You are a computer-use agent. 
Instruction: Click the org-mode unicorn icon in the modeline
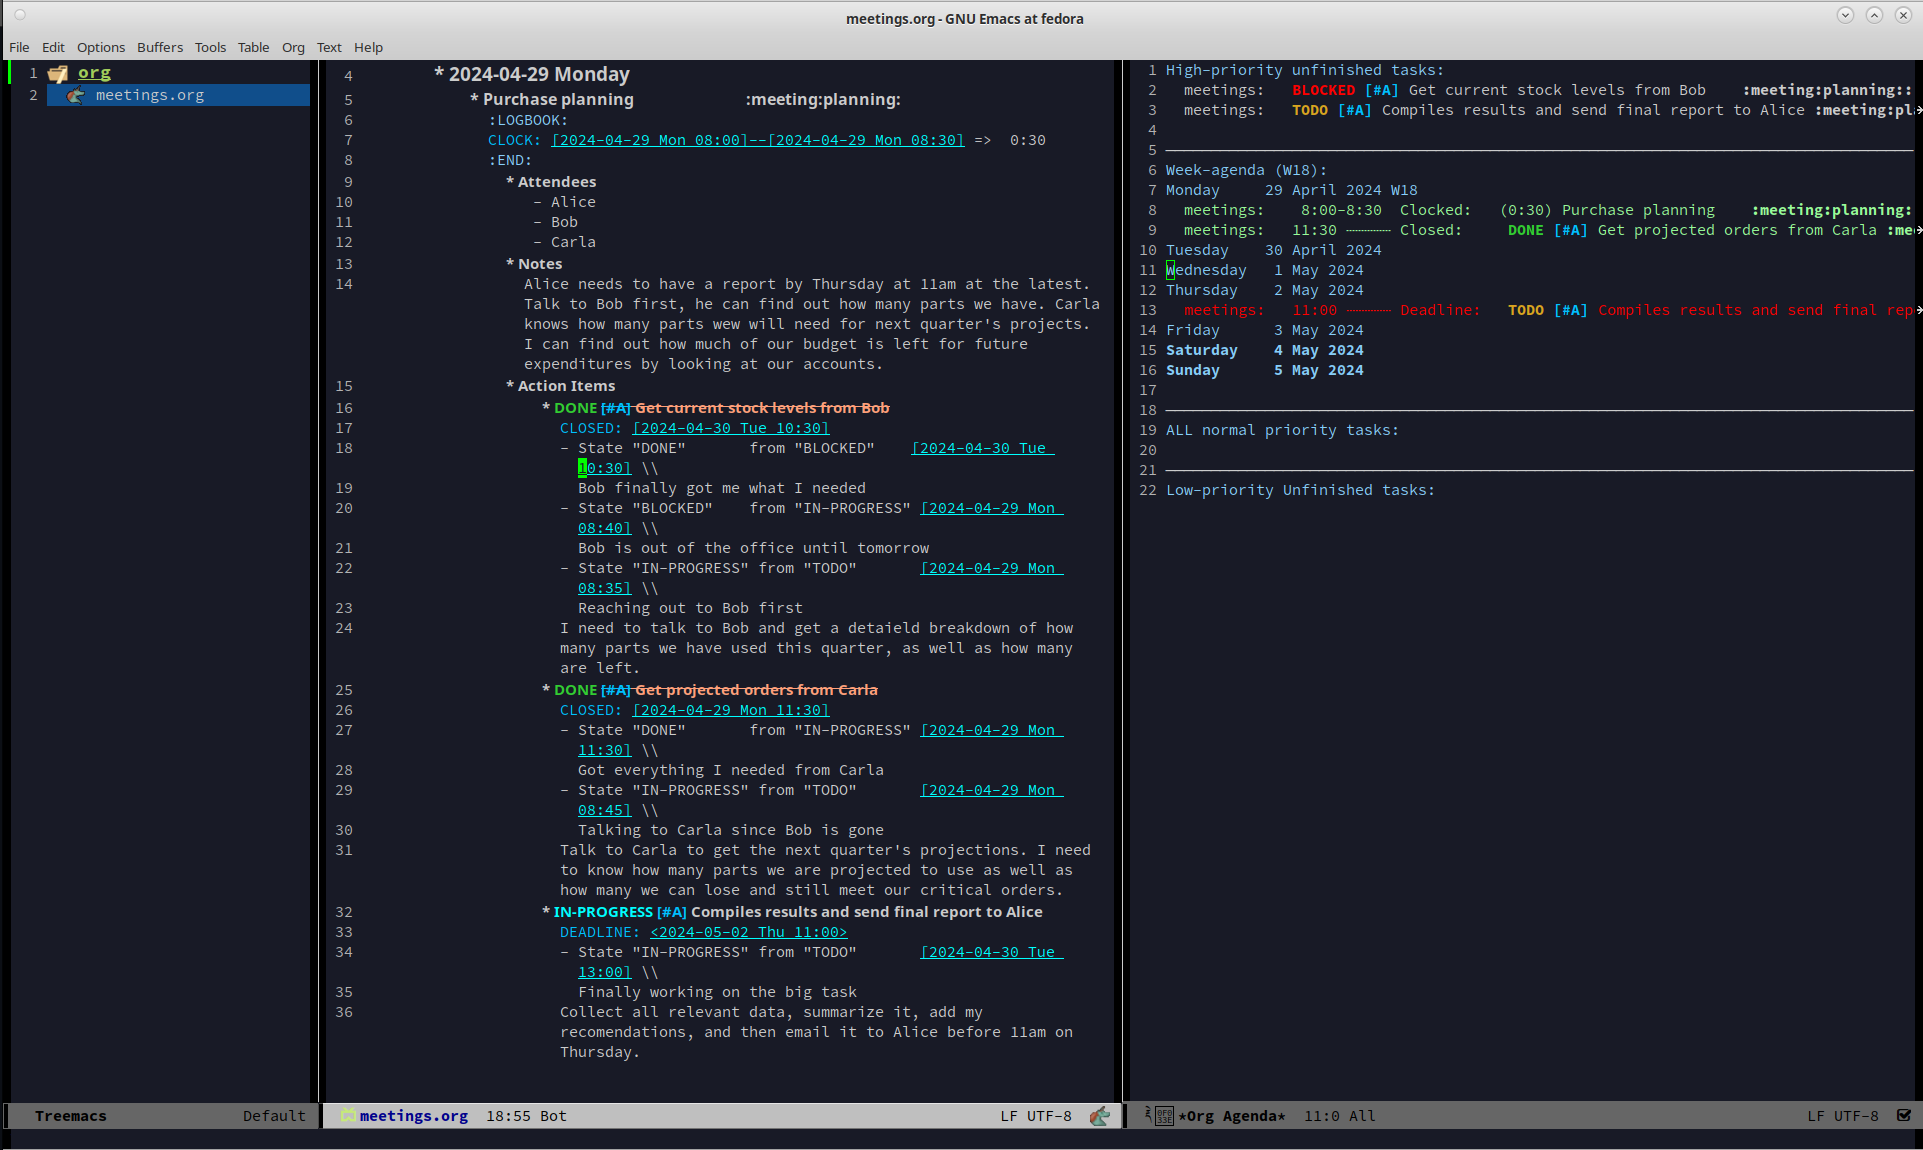[1099, 1116]
